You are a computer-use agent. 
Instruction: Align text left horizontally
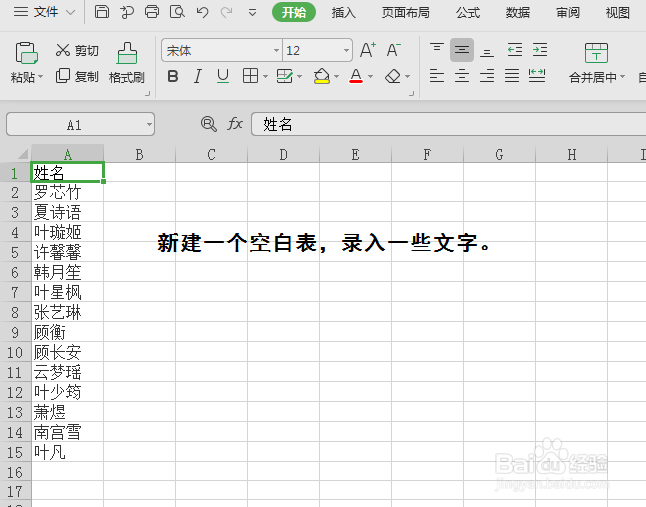[x=437, y=76]
